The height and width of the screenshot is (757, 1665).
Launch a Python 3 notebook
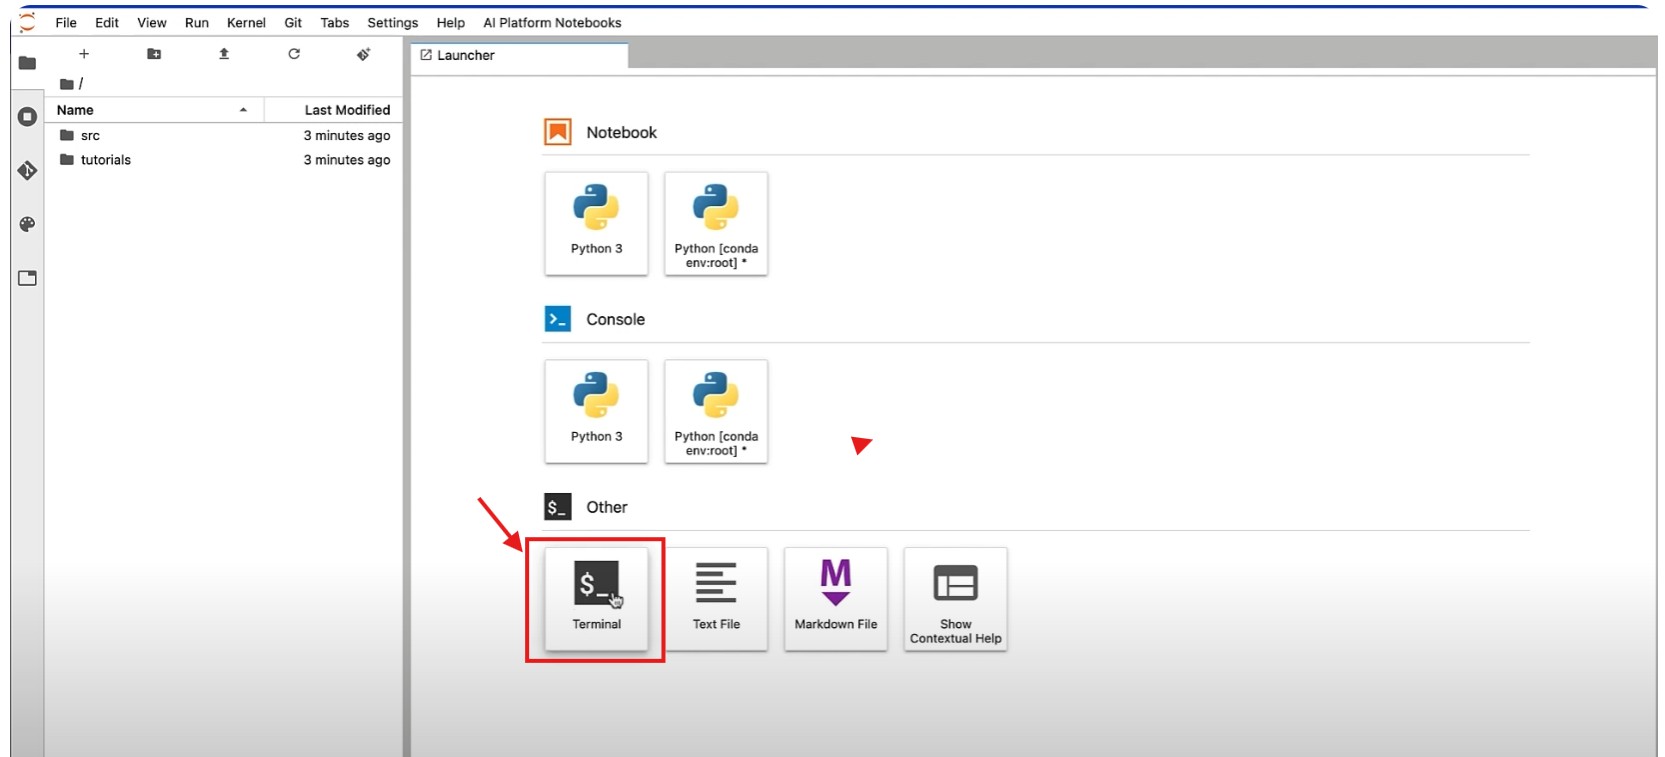click(596, 223)
